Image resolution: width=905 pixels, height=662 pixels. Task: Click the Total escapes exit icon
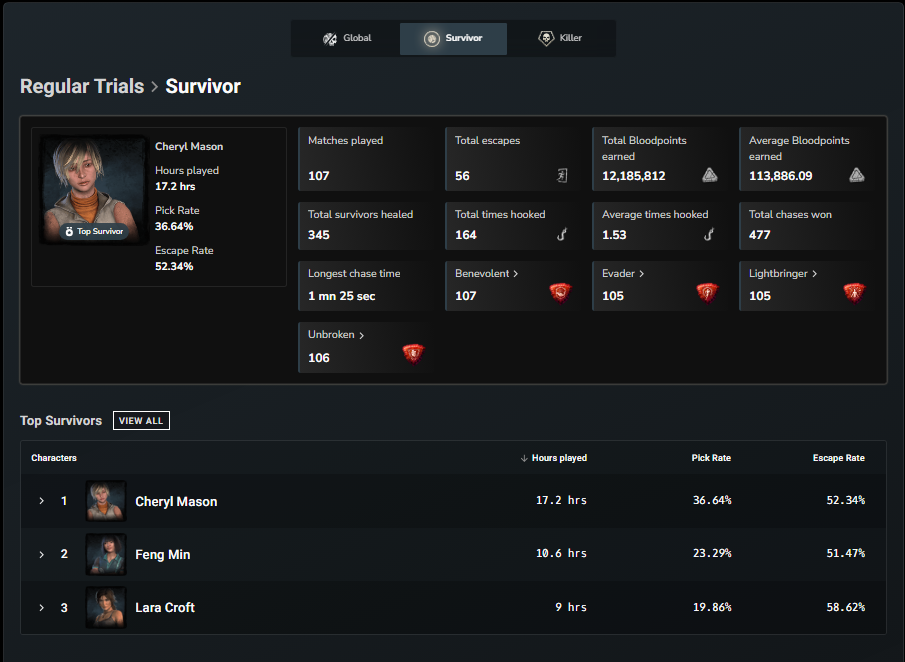(562, 175)
